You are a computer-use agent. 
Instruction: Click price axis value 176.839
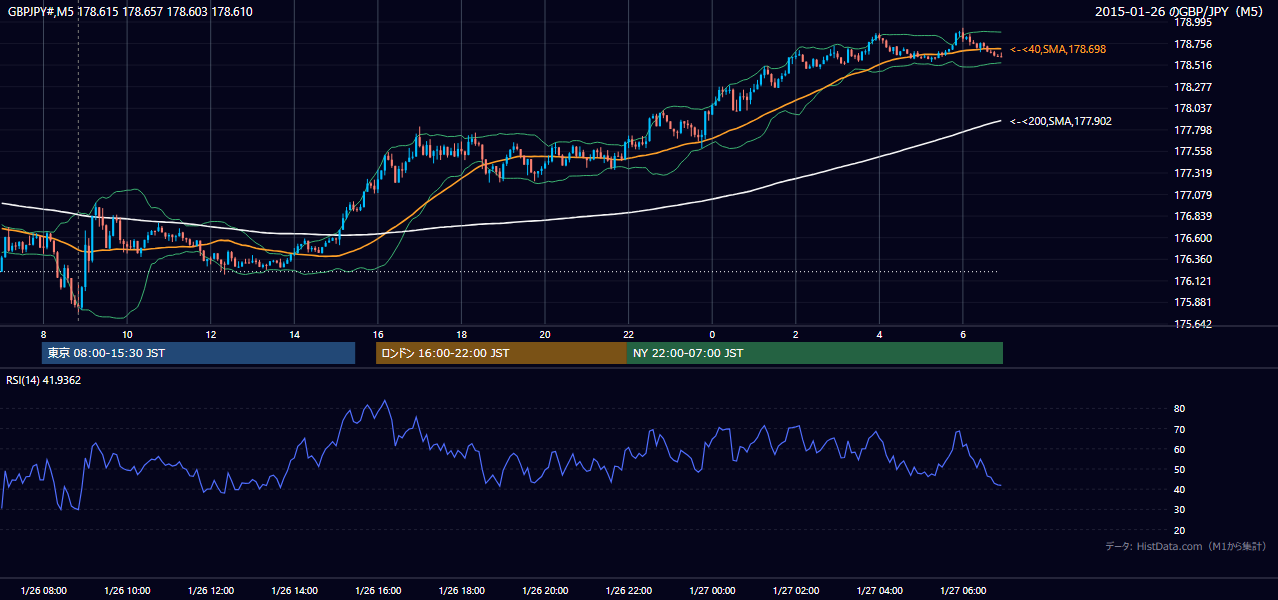click(1193, 216)
